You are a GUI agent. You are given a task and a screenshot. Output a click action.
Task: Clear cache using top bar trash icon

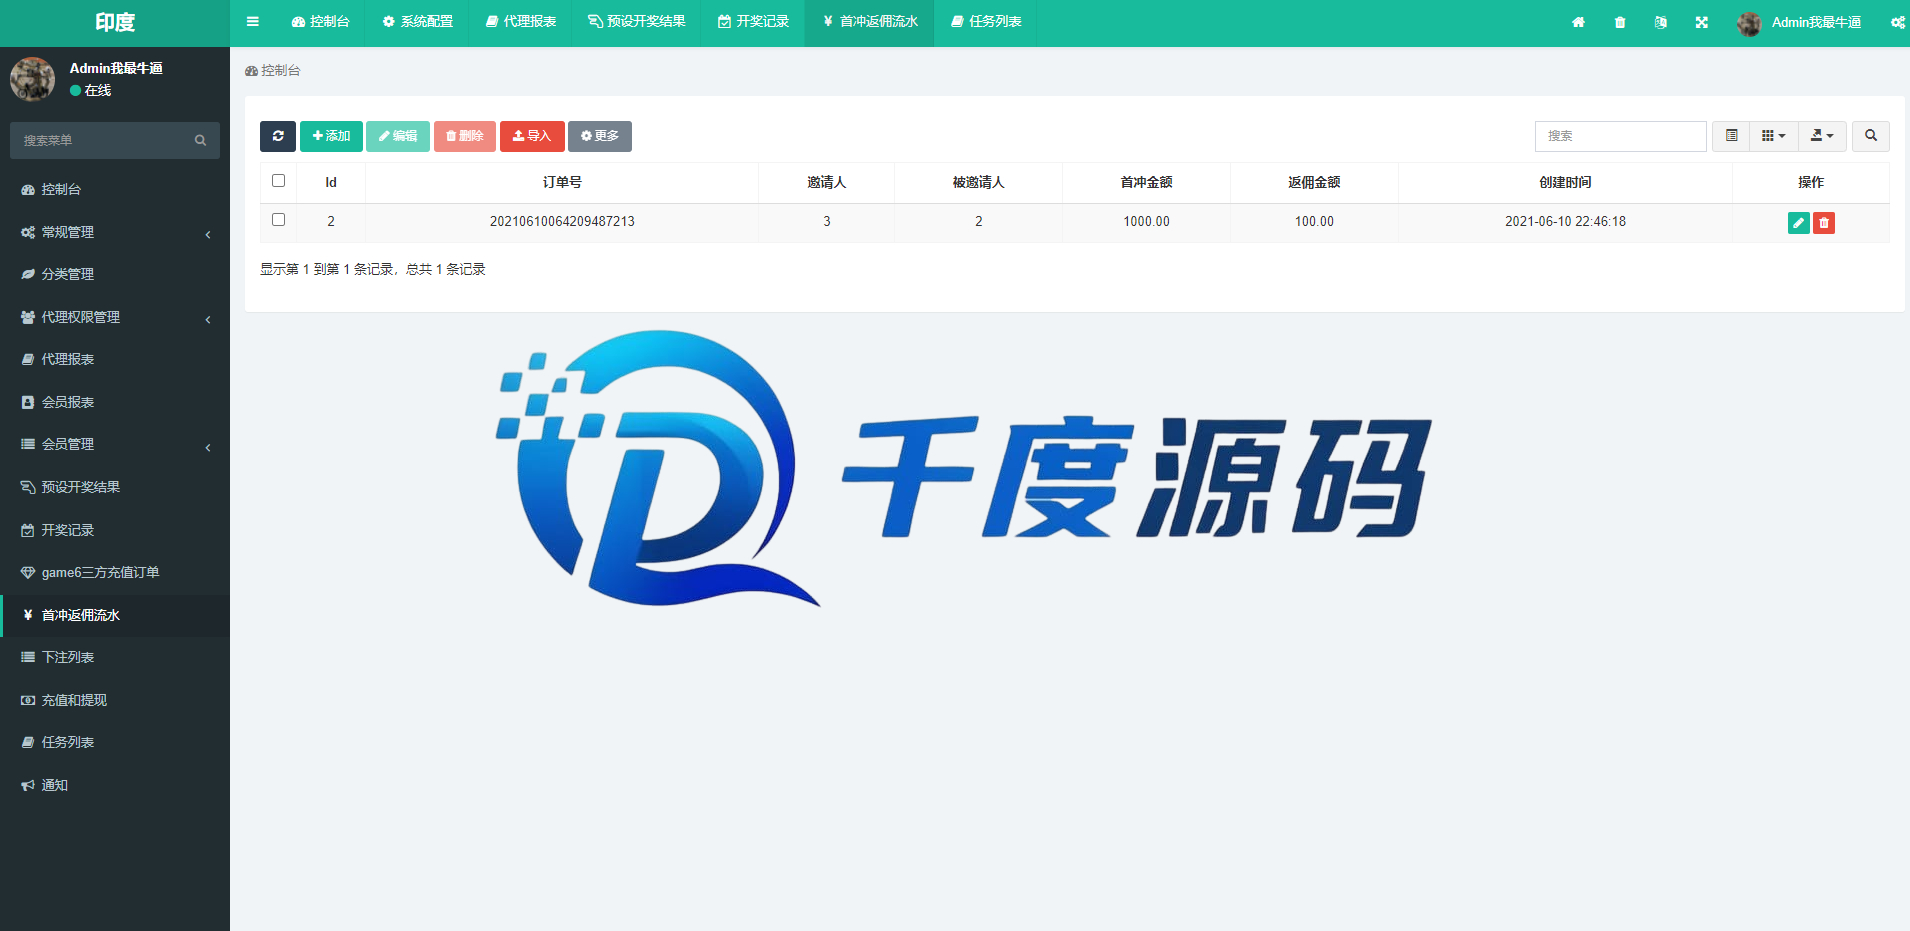(x=1620, y=22)
